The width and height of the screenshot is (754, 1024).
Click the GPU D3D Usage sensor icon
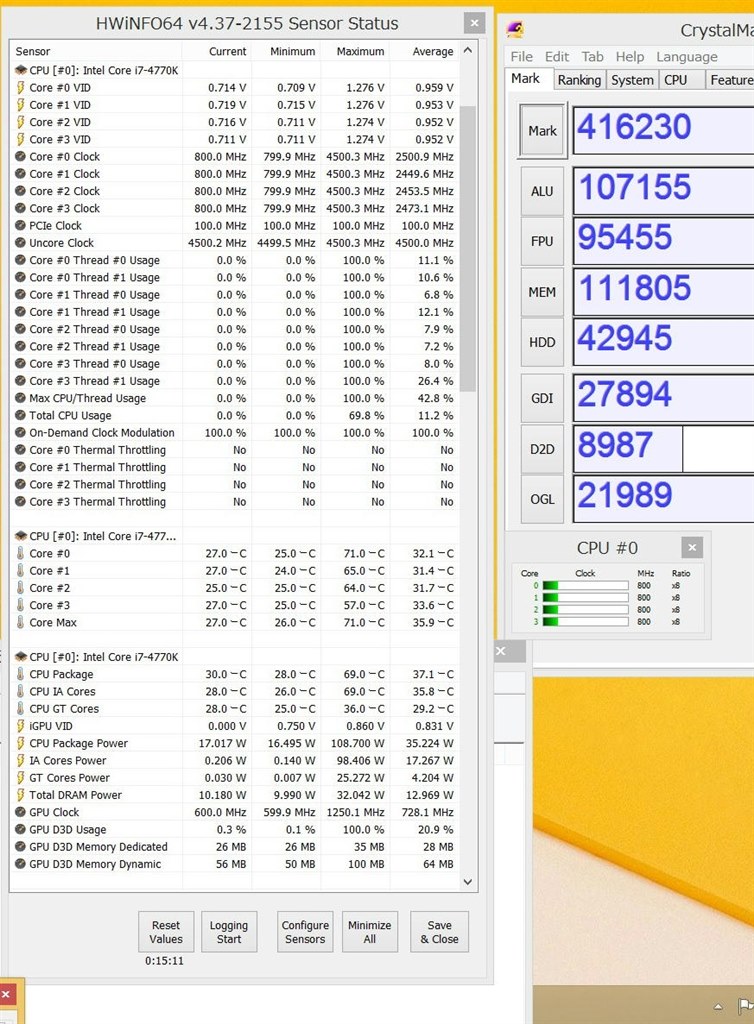(x=20, y=829)
